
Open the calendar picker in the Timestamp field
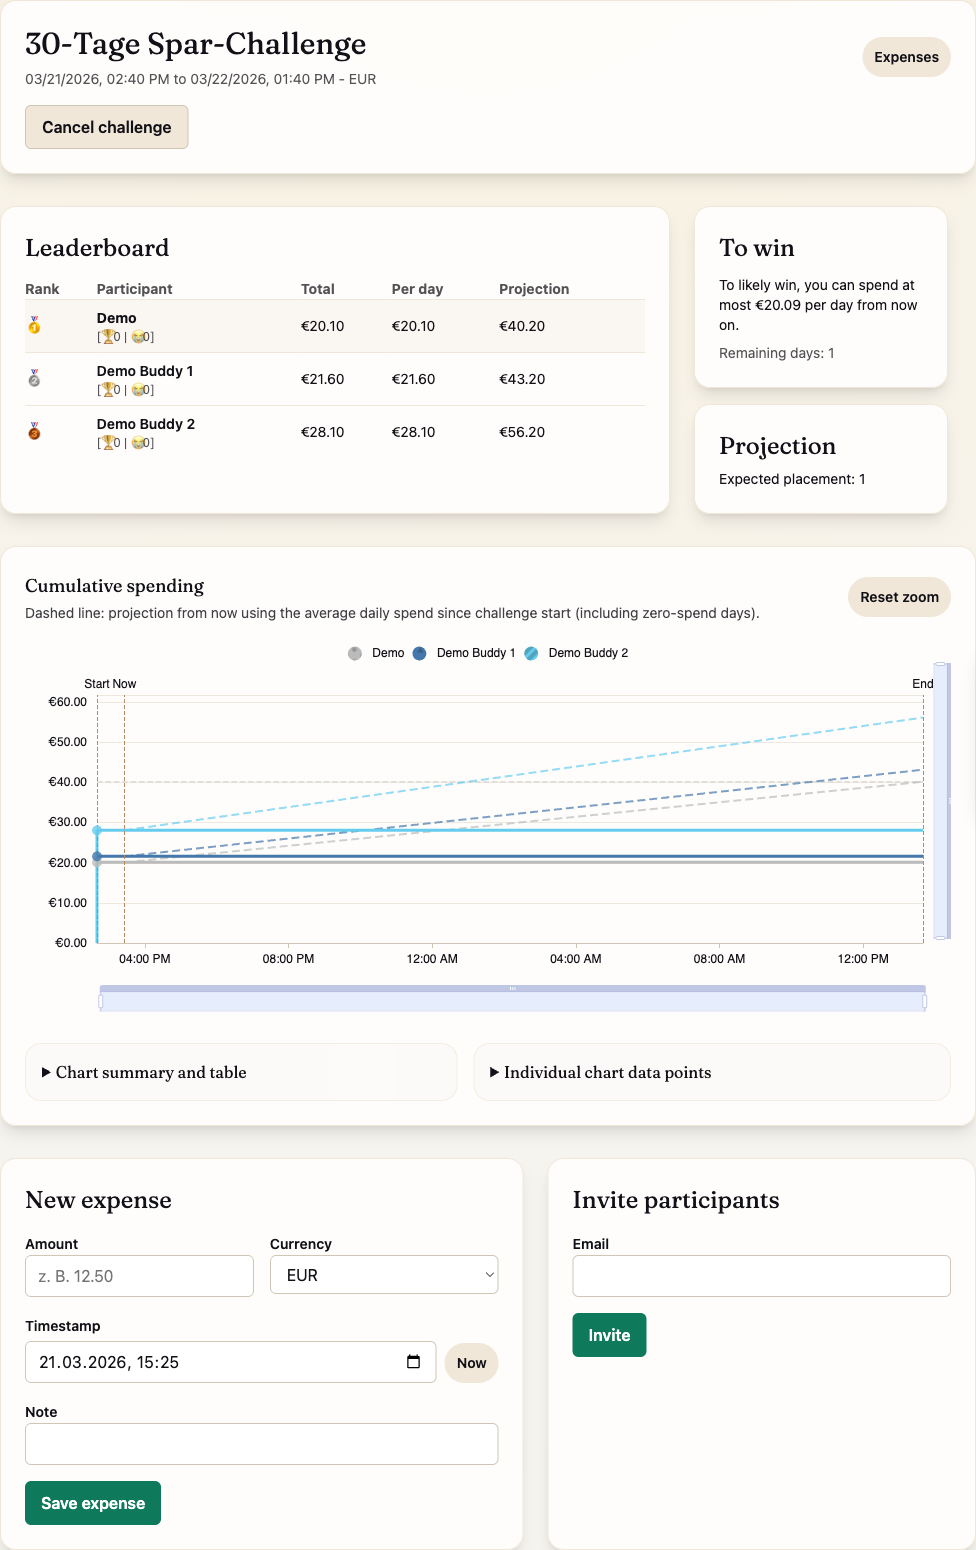[413, 1361]
